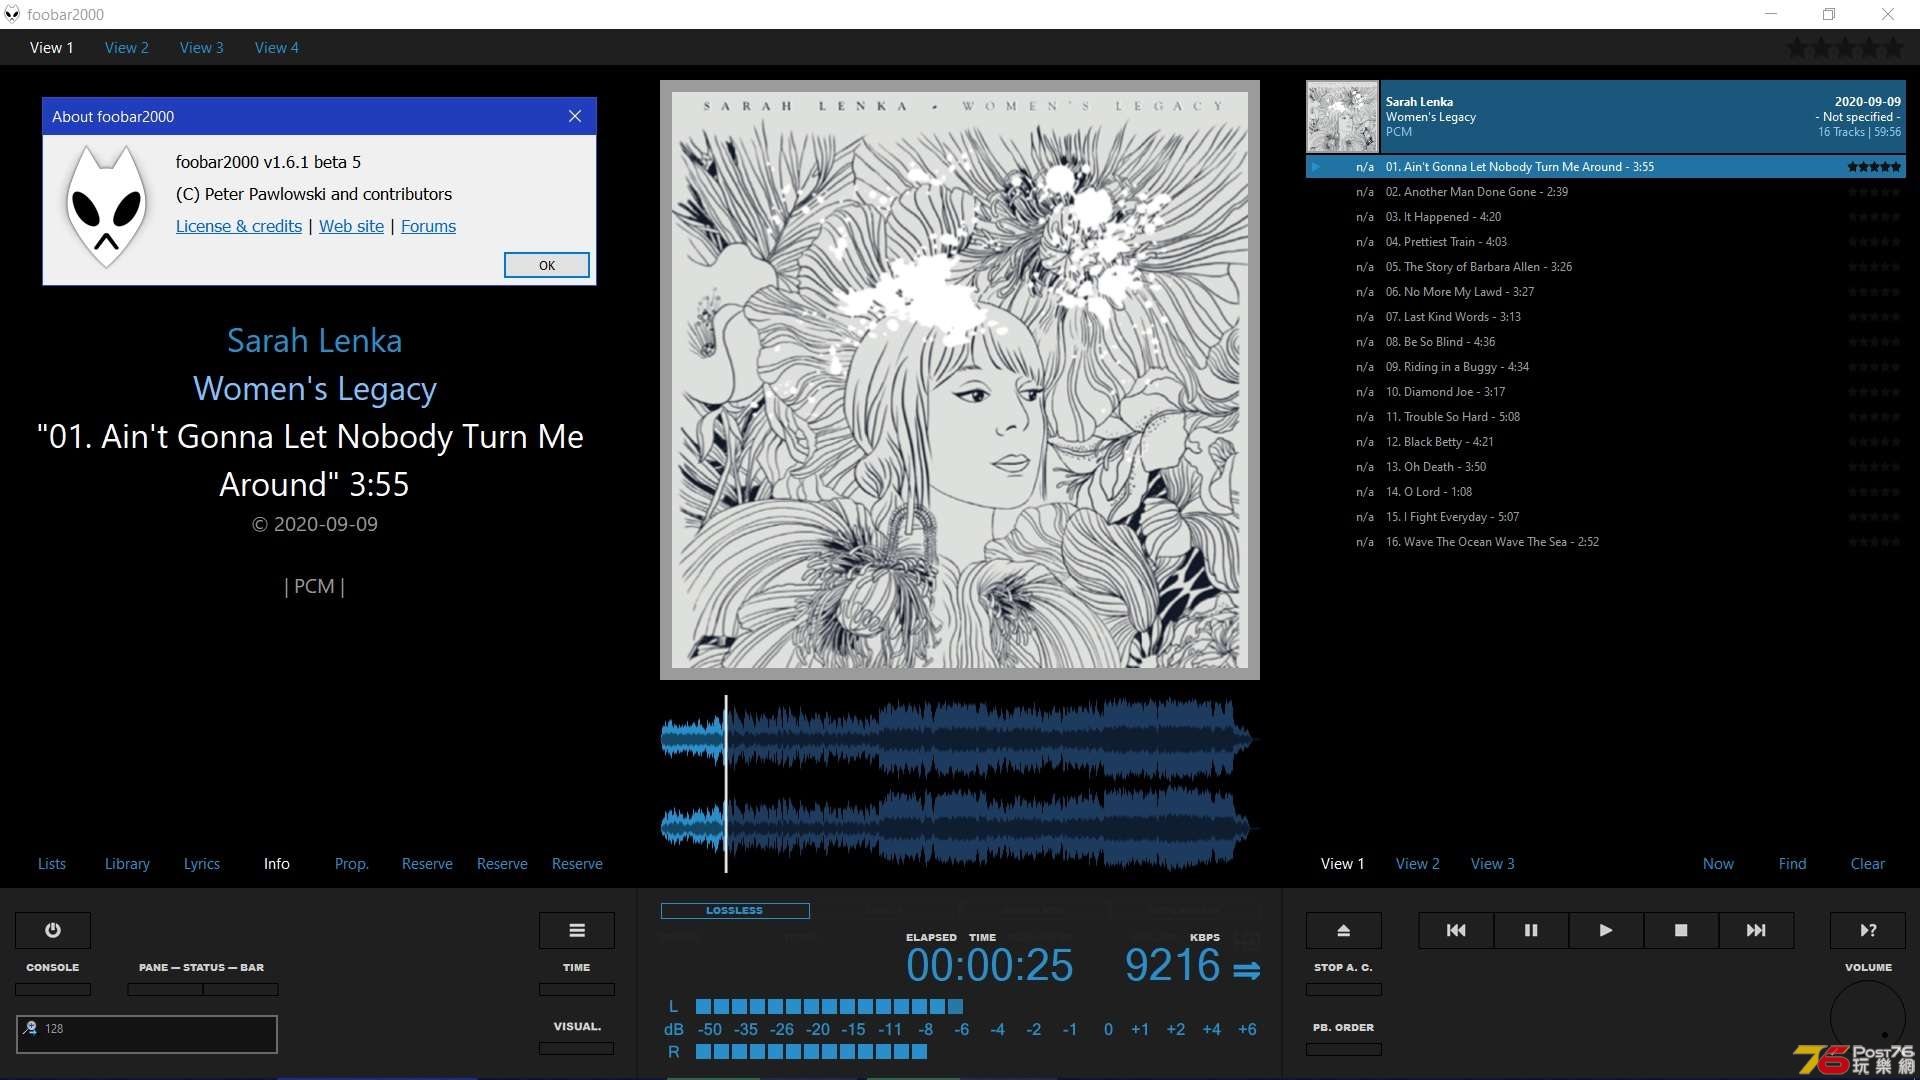Image resolution: width=1920 pixels, height=1080 pixels.
Task: Toggle the left bar under PANE — STATUS — BAR
Action: [x=165, y=989]
